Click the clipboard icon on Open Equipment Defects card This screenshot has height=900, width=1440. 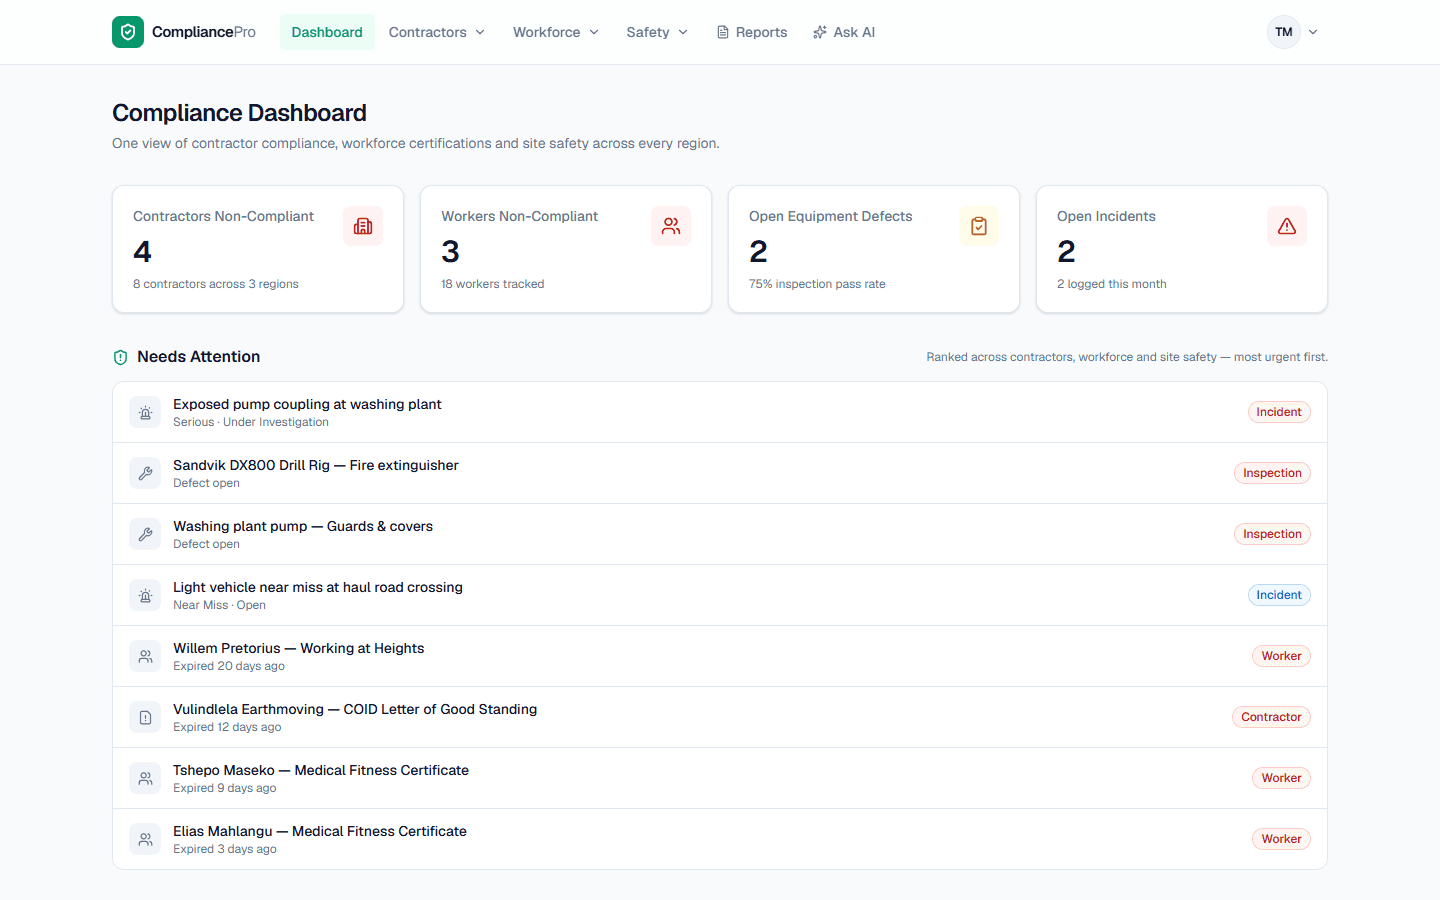coord(979,226)
